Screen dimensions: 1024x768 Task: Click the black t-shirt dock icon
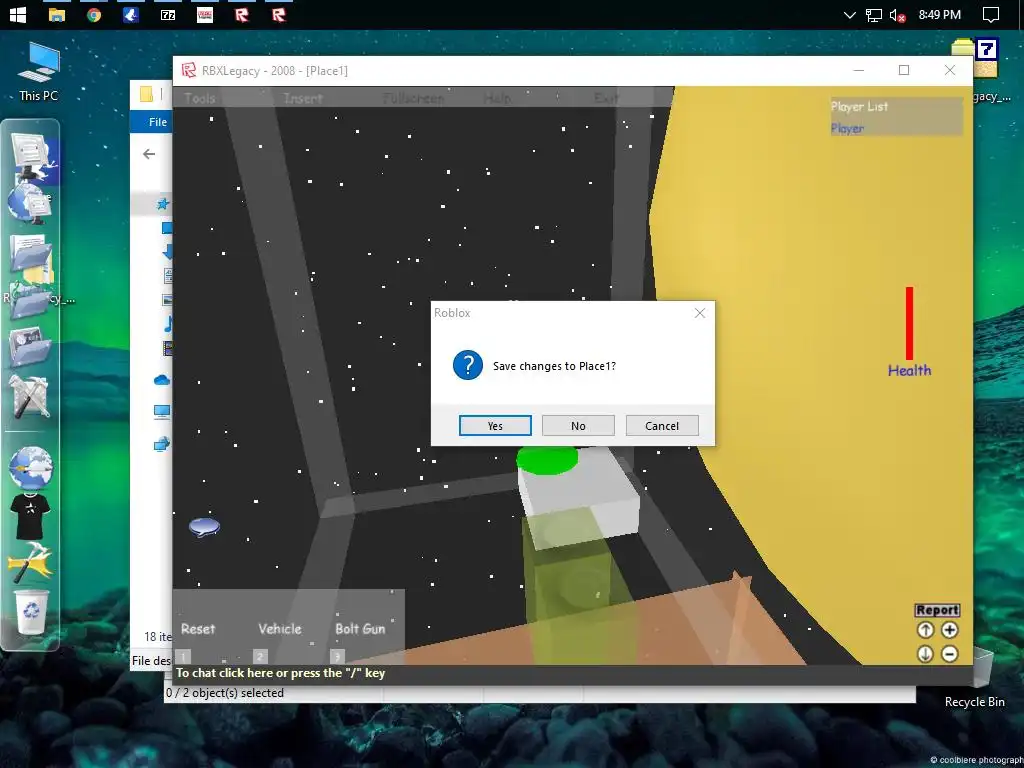pyautogui.click(x=30, y=515)
